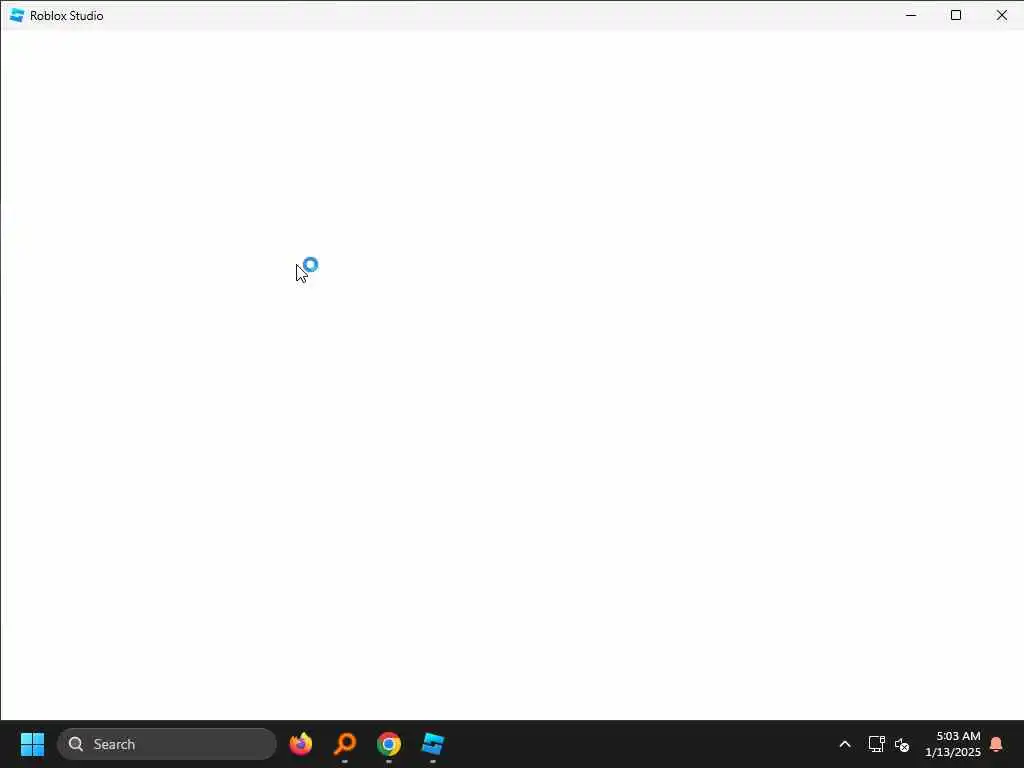1024x768 pixels.
Task: Click the muted volume tray icon
Action: pyautogui.click(x=902, y=744)
